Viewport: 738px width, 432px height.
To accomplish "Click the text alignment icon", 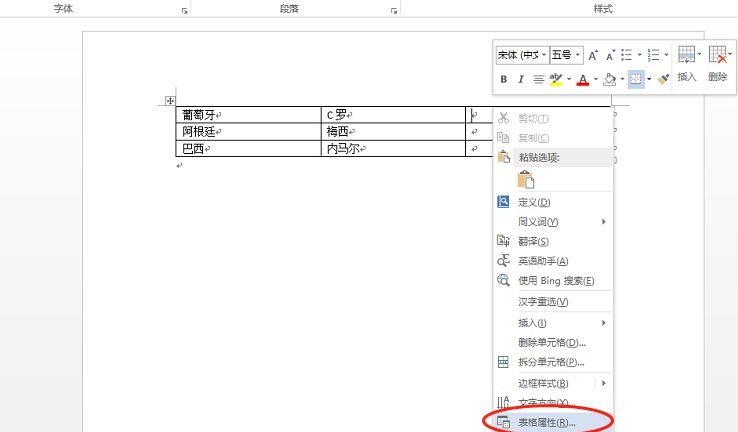I will point(538,79).
